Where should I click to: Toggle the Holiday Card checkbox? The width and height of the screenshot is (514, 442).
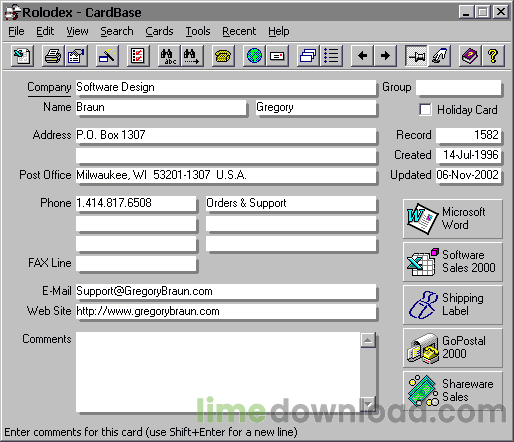click(425, 109)
